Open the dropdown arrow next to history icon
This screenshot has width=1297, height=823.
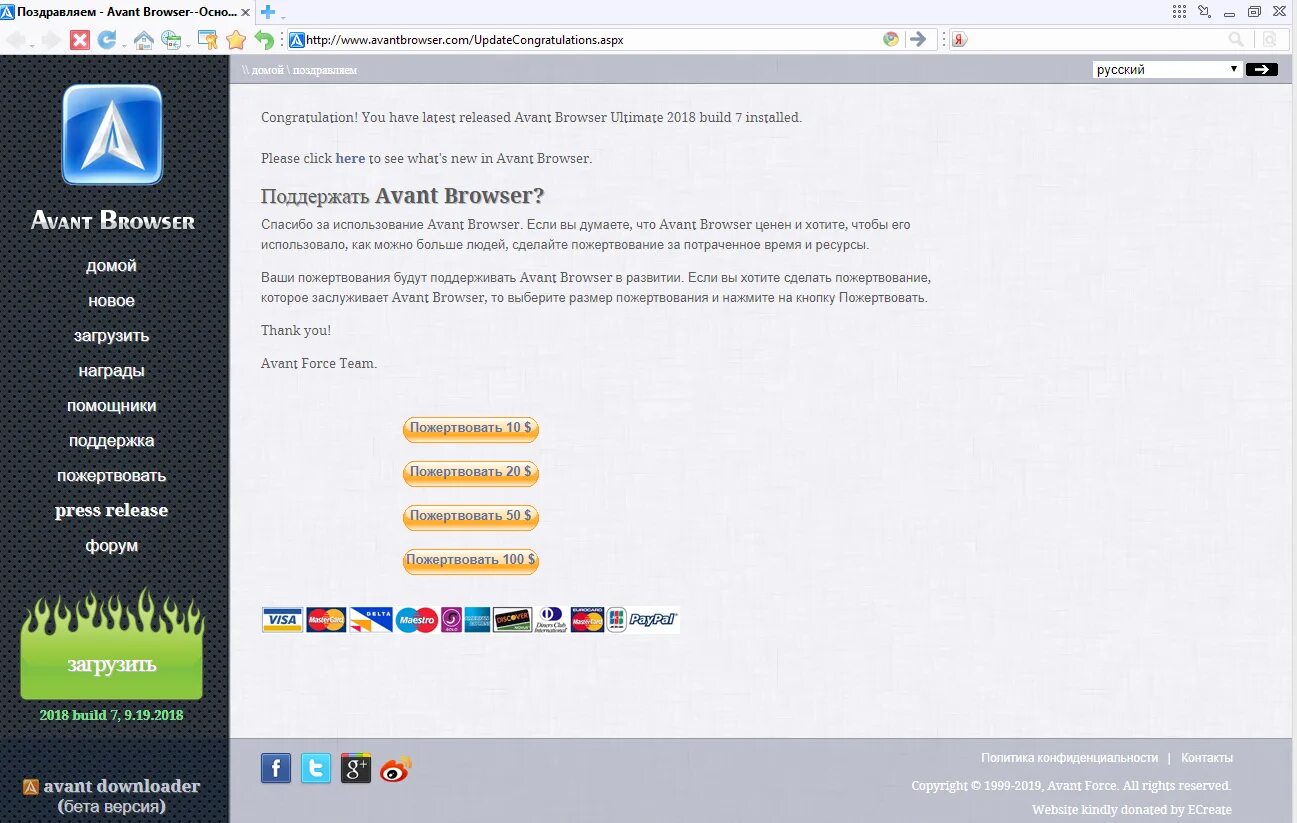[x=187, y=44]
